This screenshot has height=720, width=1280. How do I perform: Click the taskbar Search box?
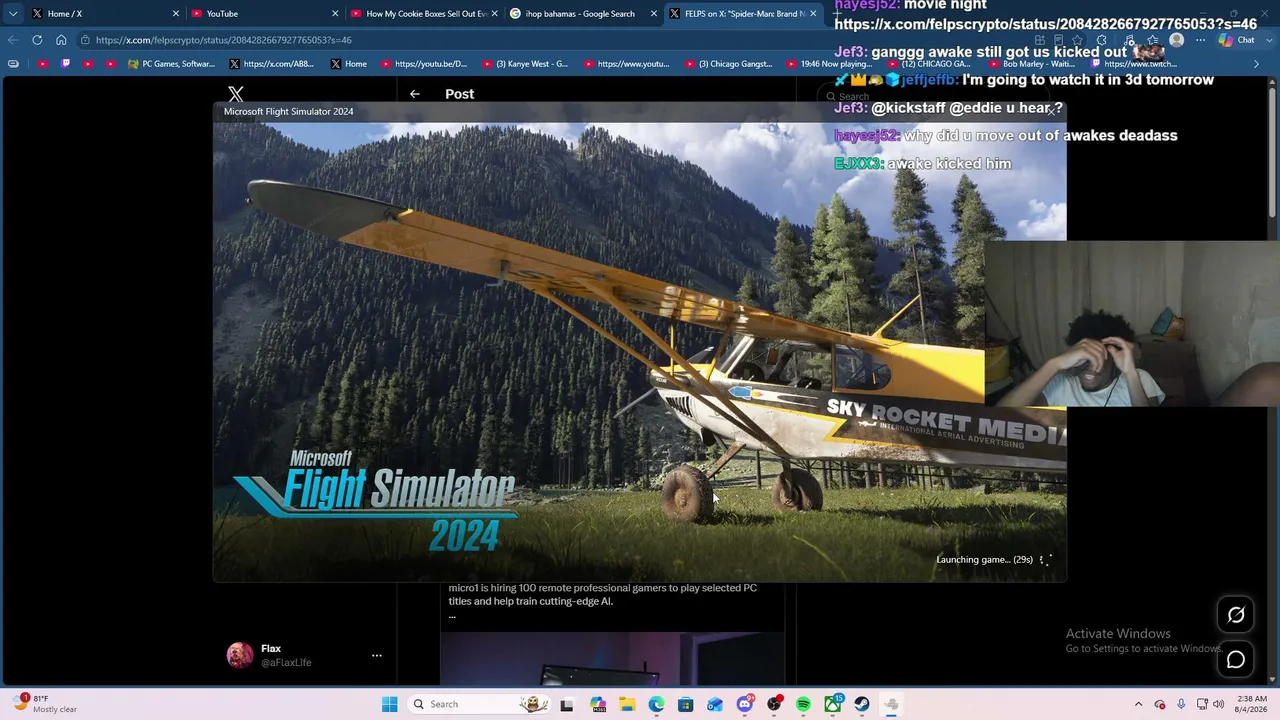coord(478,704)
